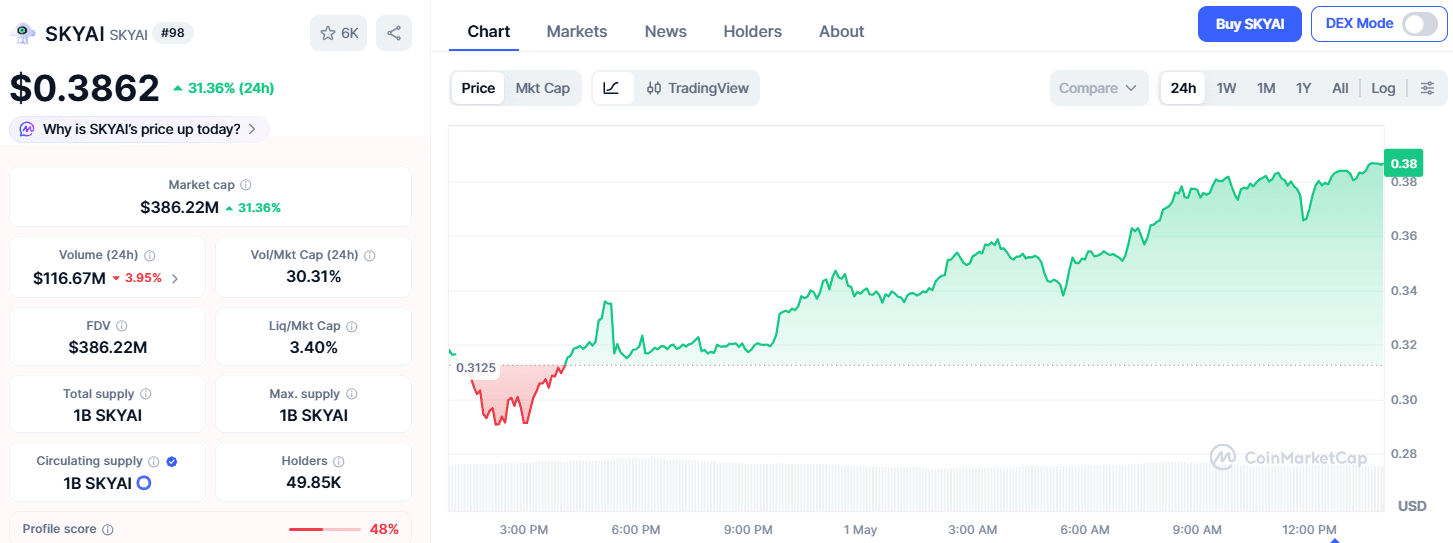
Task: Click the verified checkmark by Circulating supply
Action: (x=172, y=462)
